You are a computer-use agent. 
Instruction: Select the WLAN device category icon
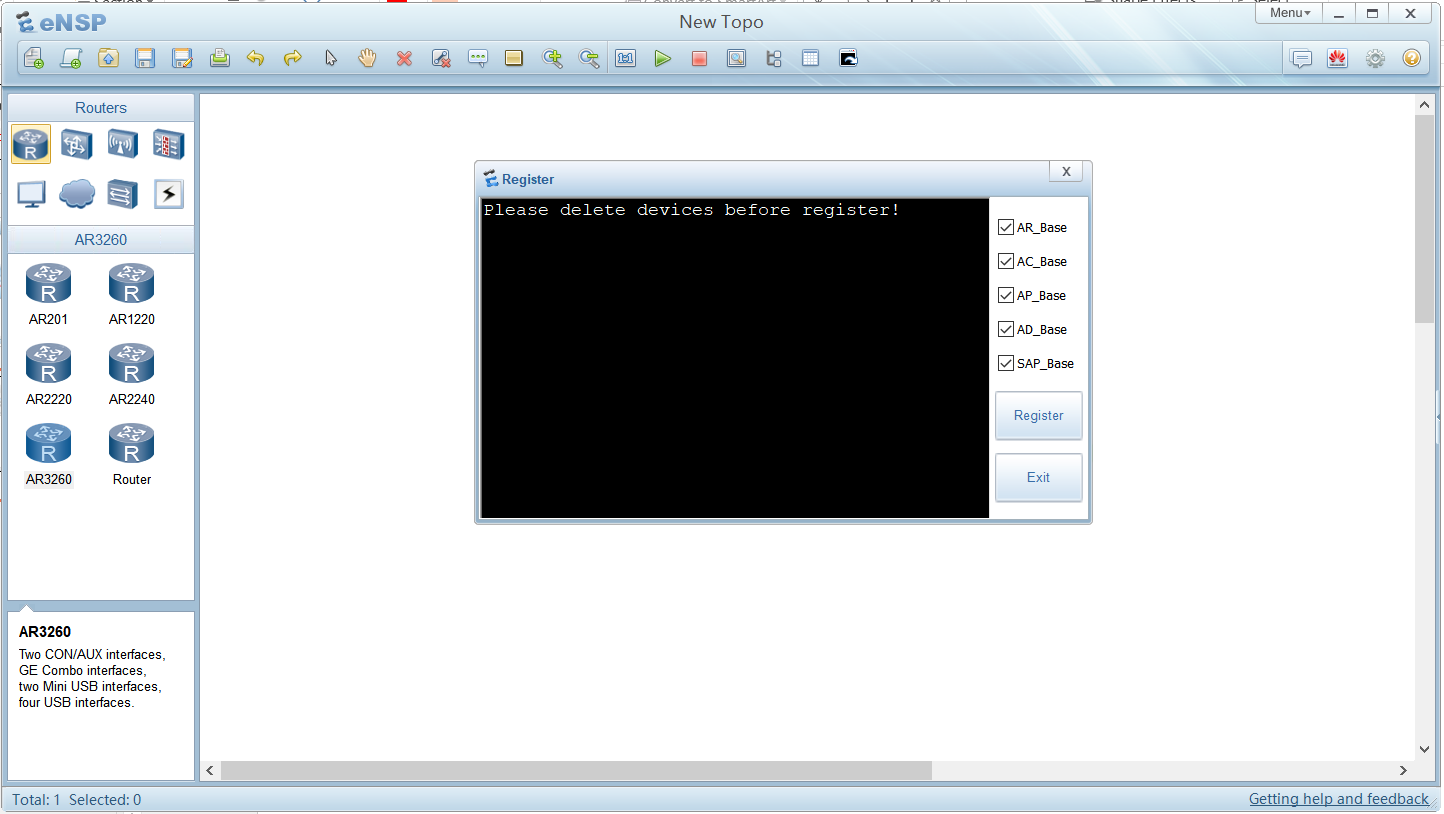point(123,145)
